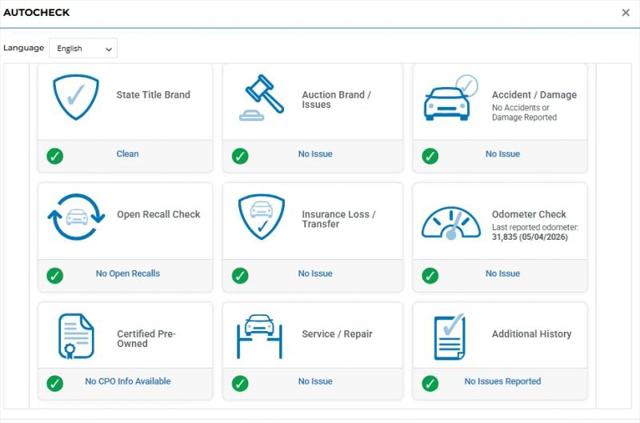Image resolution: width=640 pixels, height=423 pixels.
Task: Open the No CPO Info Available link
Action: (128, 381)
